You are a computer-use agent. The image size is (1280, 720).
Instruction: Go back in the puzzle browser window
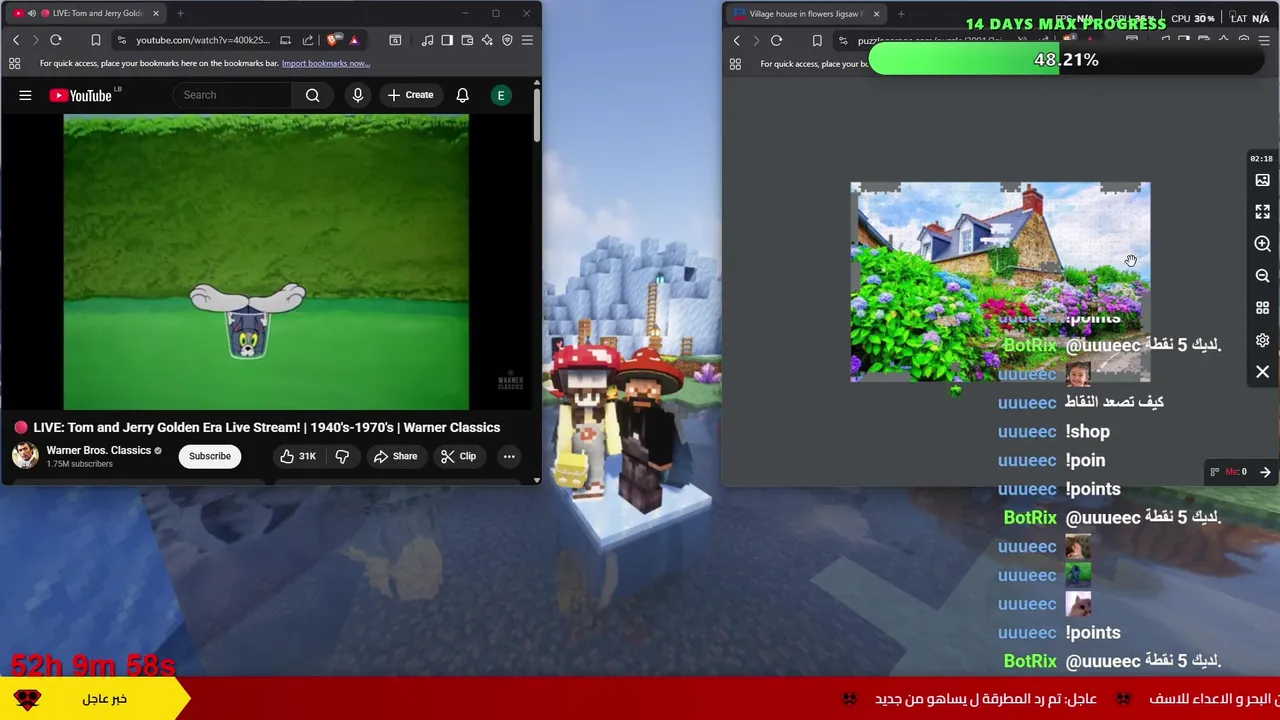[737, 41]
